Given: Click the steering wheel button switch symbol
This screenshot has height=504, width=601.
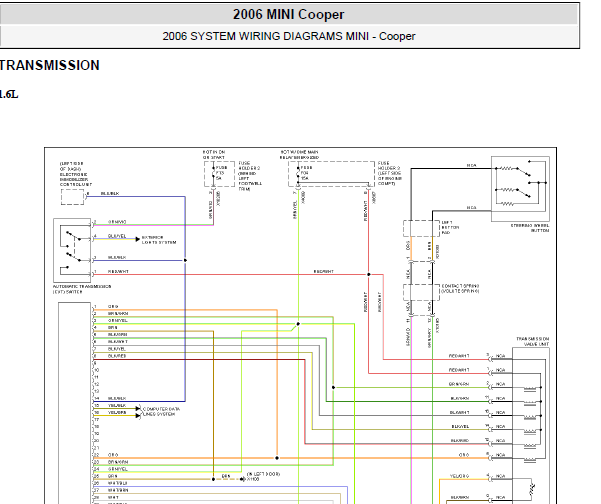Looking at the screenshot, I should 520,189.
